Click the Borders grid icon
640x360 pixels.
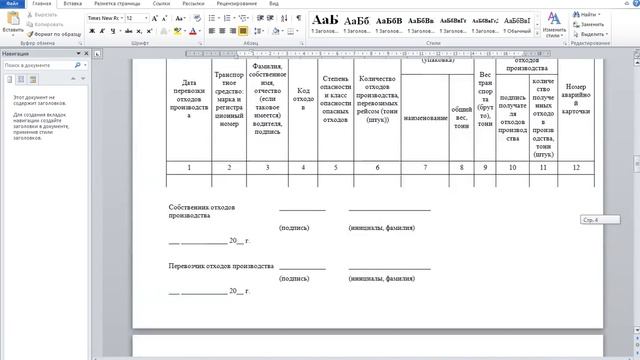click(x=290, y=31)
